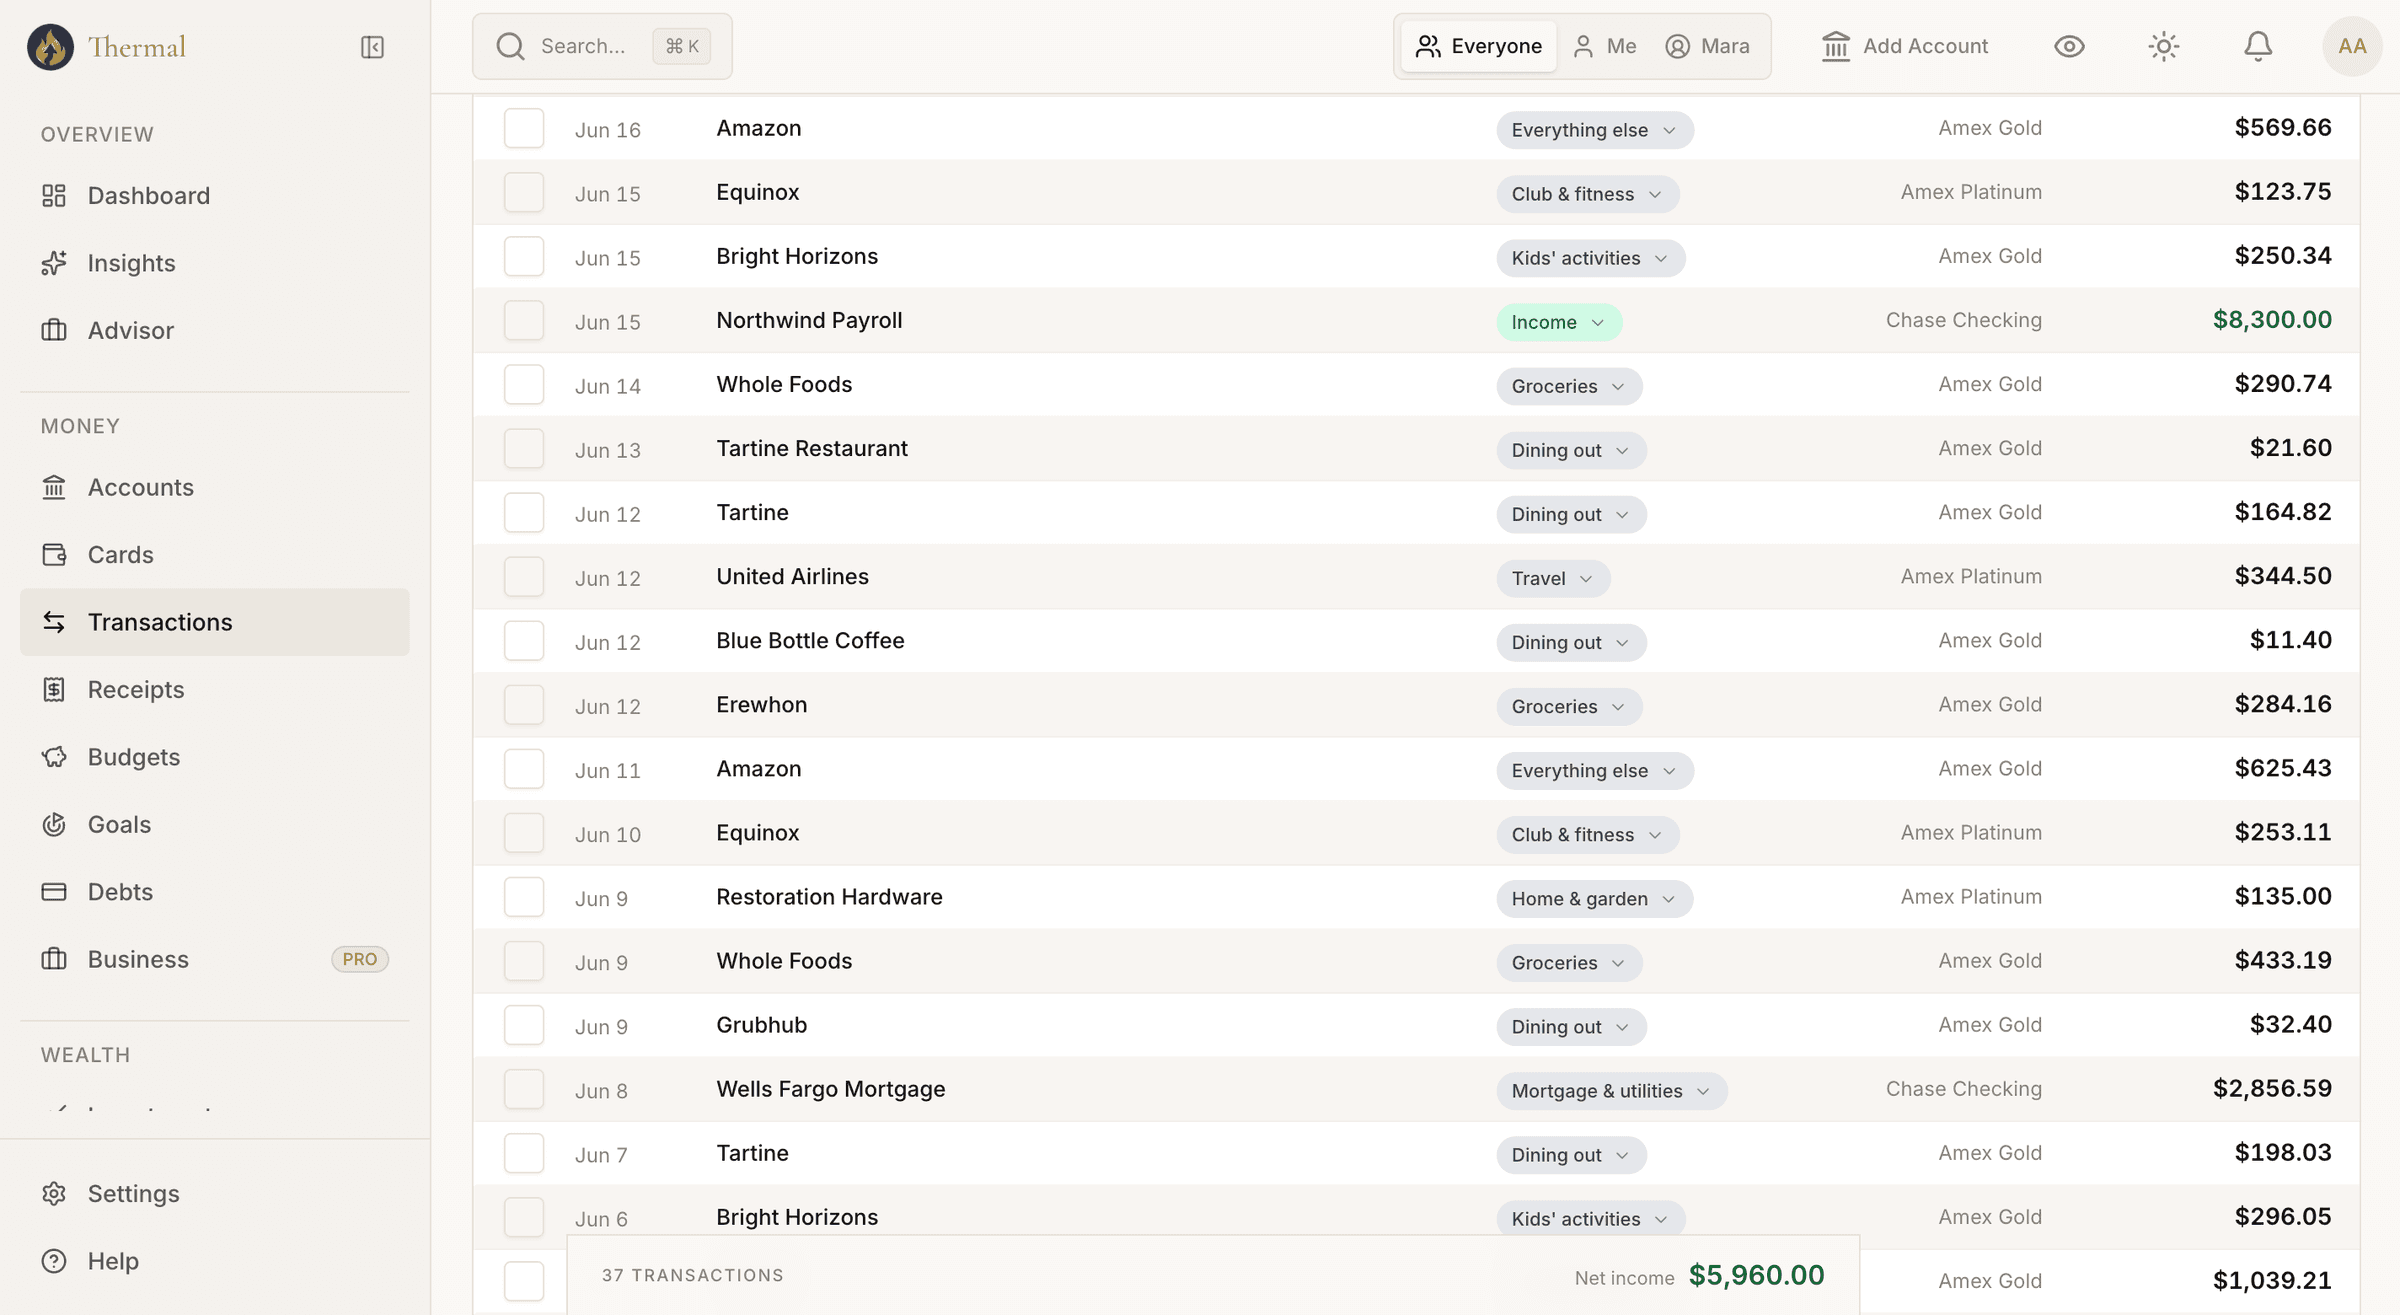This screenshot has width=2400, height=1315.
Task: Open Dining out dropdown for Blue Bottle Coffee
Action: (x=1571, y=642)
